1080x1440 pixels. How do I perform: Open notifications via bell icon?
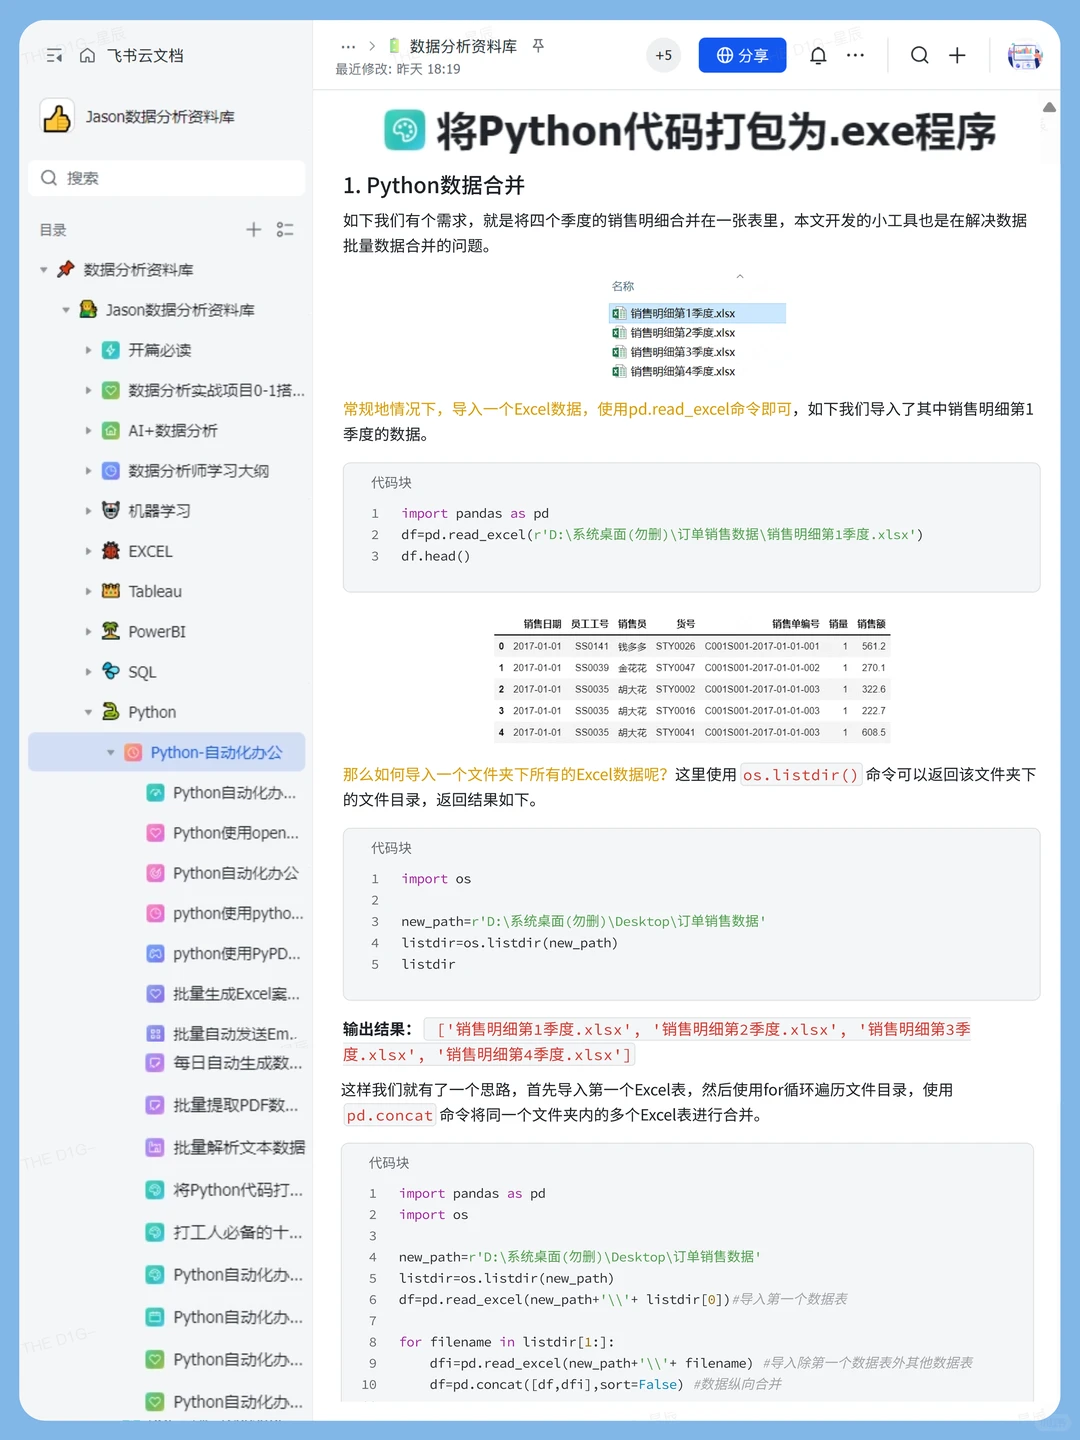818,56
